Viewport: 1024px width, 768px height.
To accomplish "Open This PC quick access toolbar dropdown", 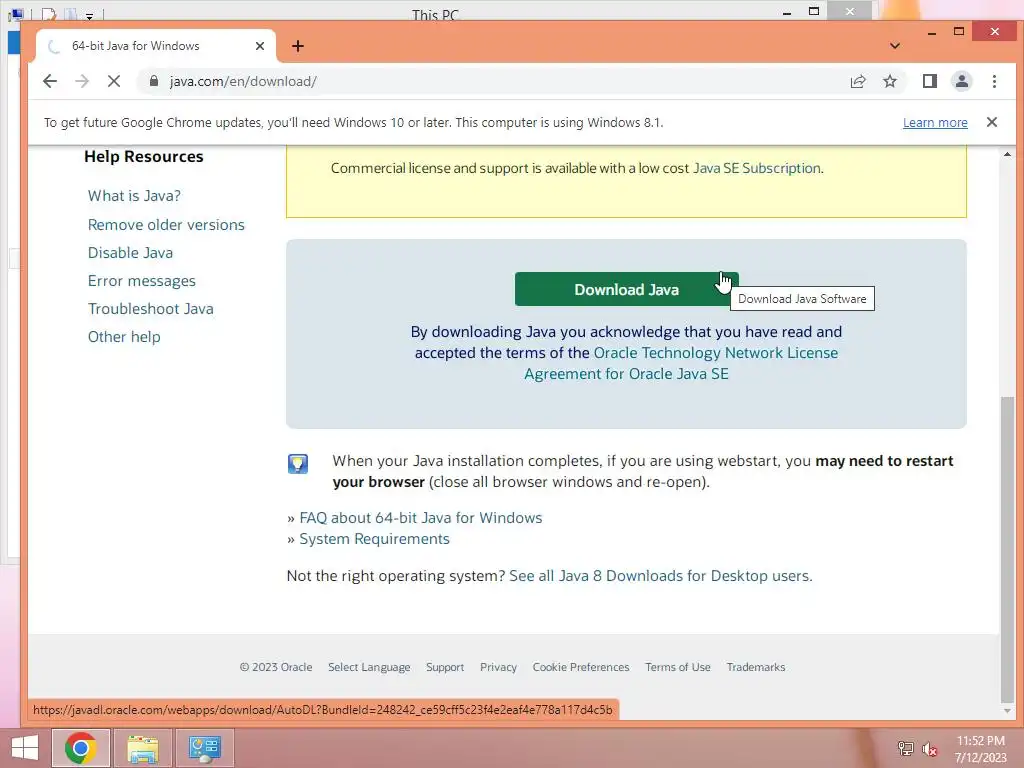I will [89, 15].
